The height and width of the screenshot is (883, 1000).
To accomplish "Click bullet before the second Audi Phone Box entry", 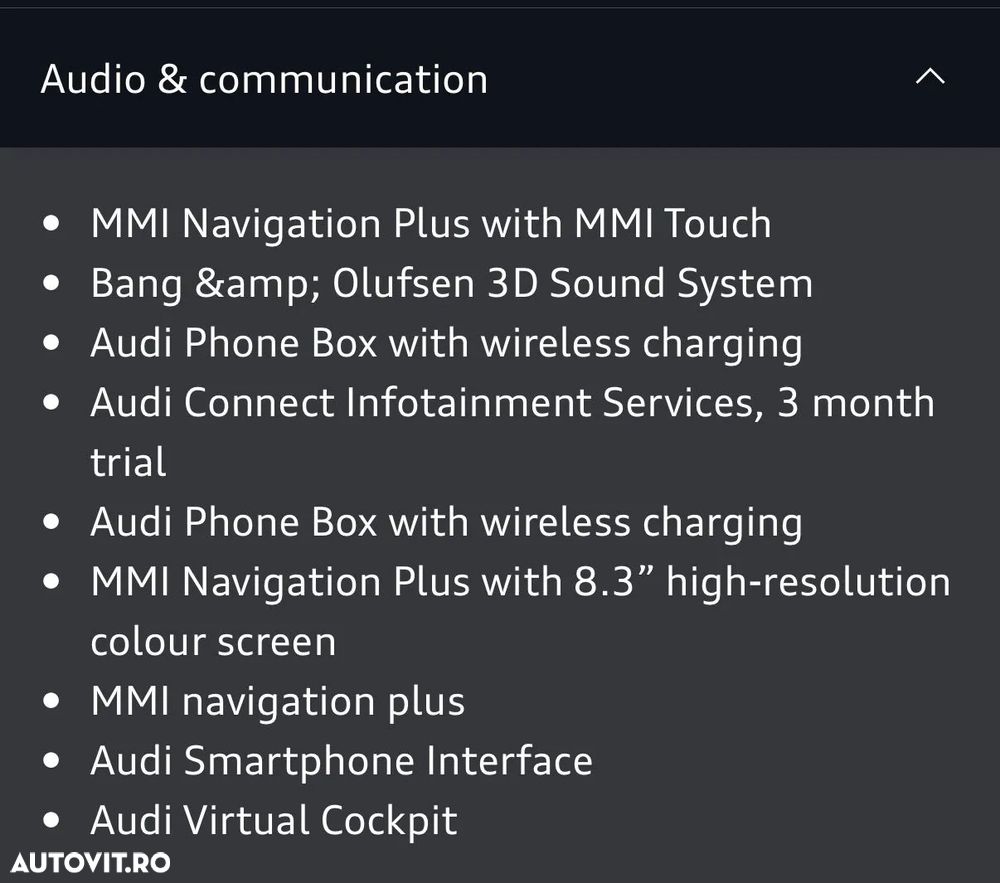I will click(53, 523).
